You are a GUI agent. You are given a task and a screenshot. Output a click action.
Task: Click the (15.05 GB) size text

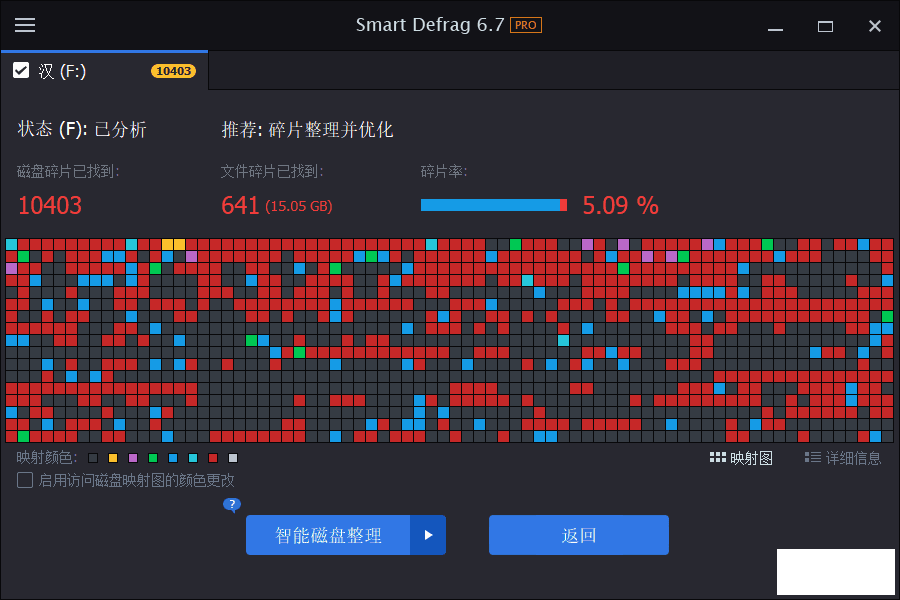click(298, 206)
